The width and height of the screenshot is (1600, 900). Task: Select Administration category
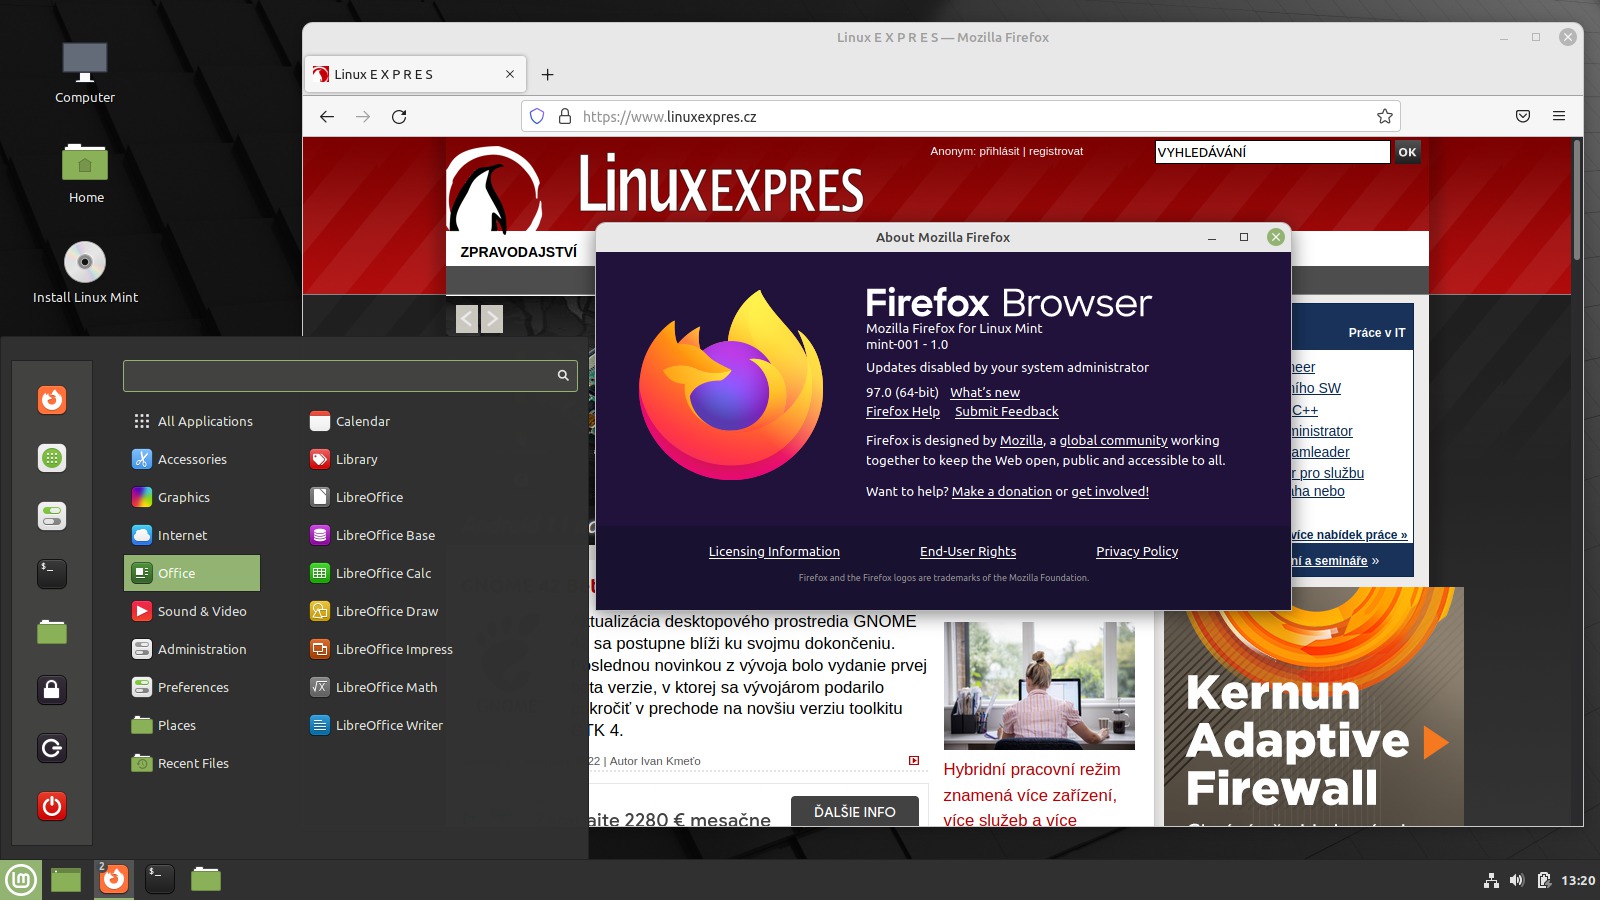pyautogui.click(x=192, y=649)
